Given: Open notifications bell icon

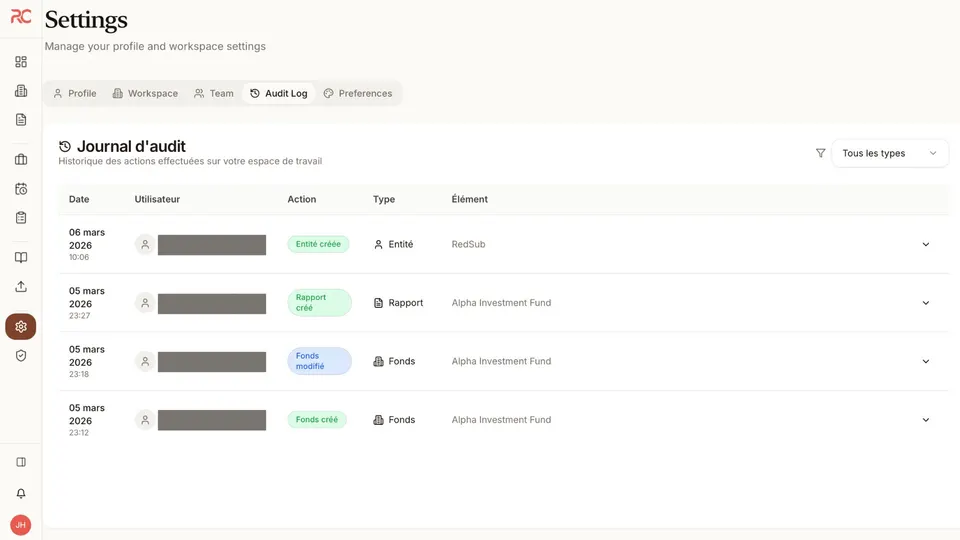Looking at the screenshot, I should tap(21, 493).
